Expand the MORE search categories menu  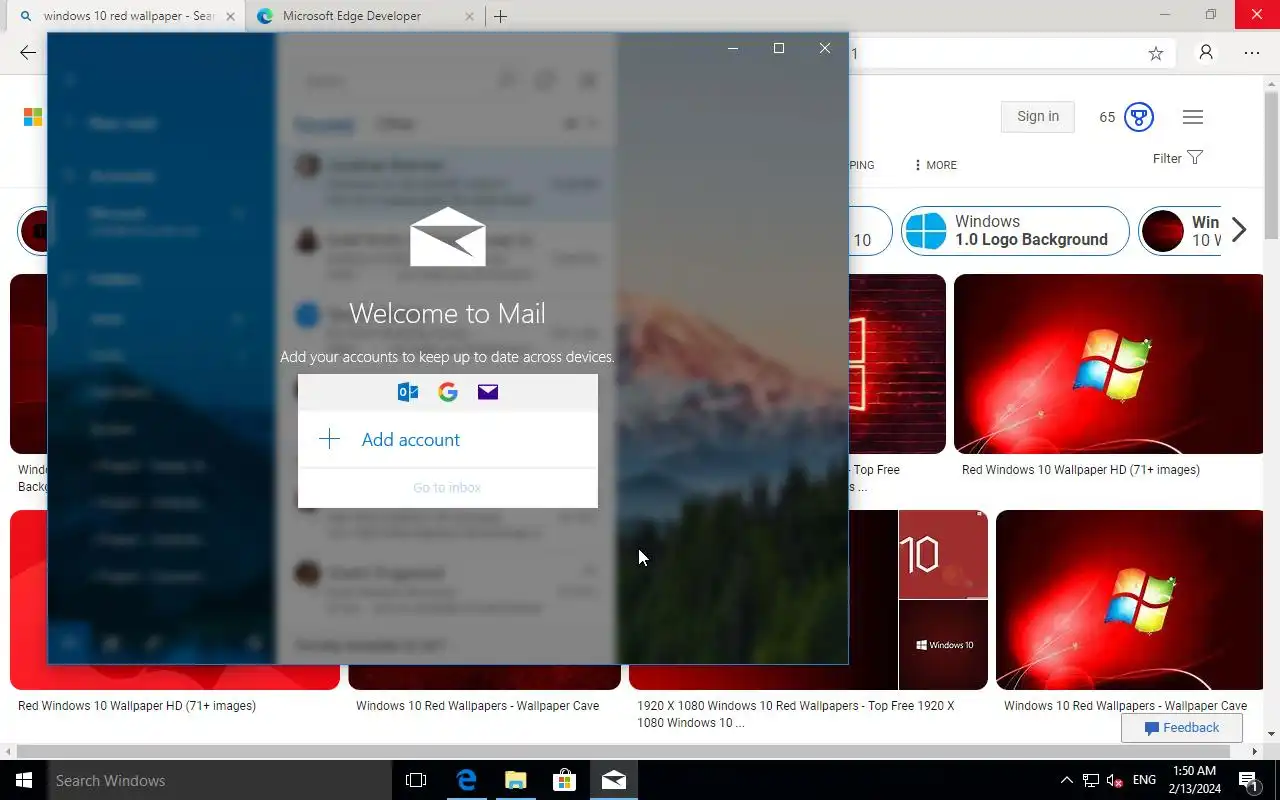pos(936,165)
